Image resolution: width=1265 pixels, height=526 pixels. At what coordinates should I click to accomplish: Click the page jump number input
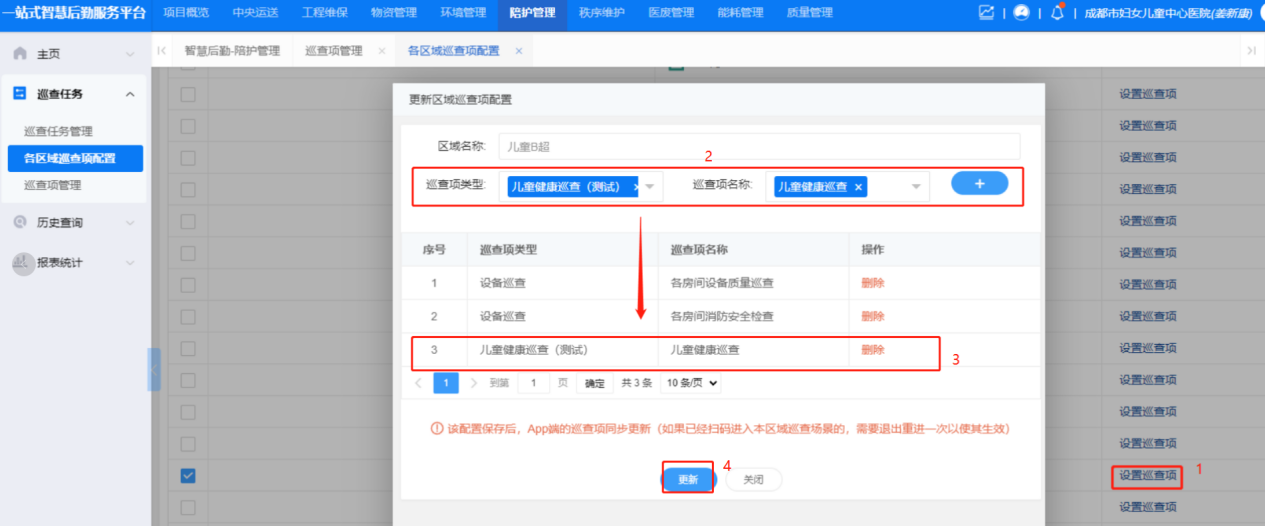click(534, 383)
